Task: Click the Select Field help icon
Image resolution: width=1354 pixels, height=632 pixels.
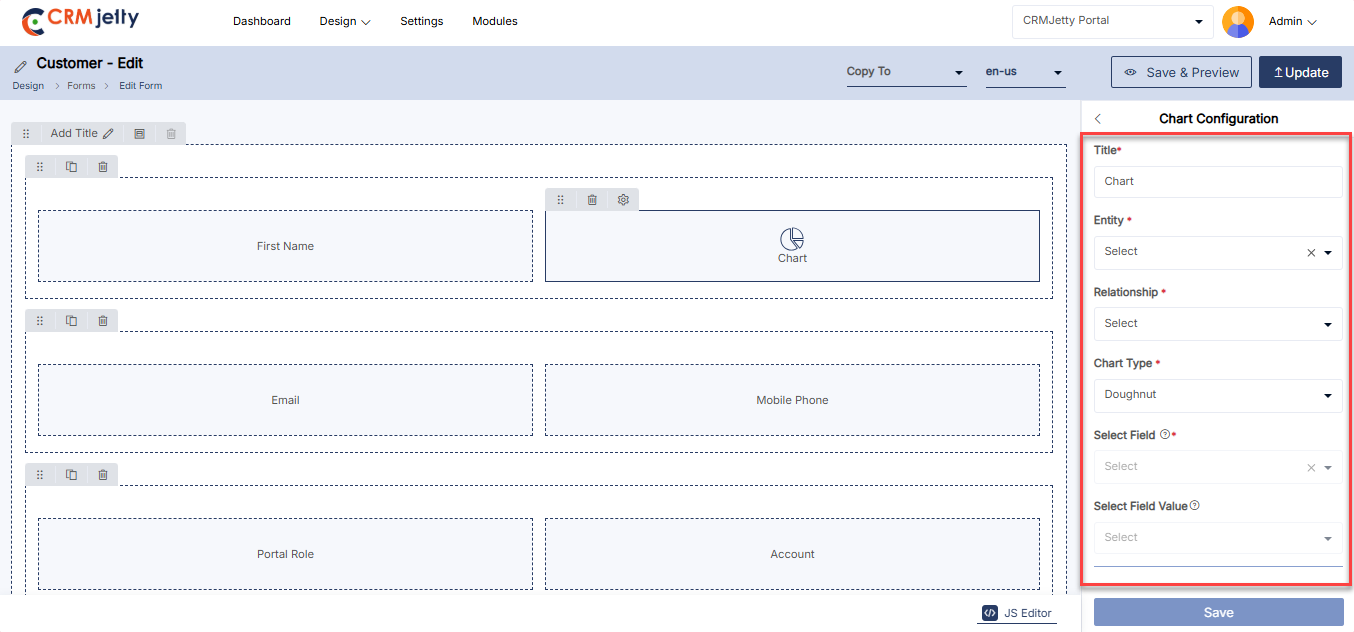Action: click(x=1164, y=435)
